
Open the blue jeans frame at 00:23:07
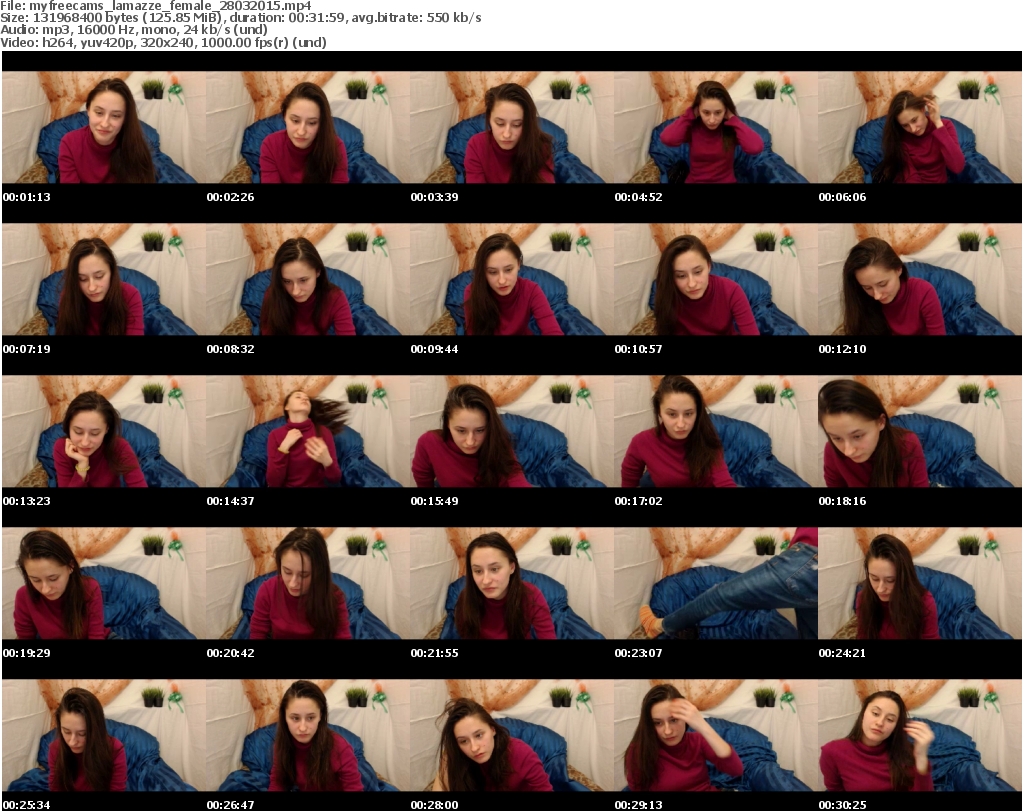tap(716, 584)
